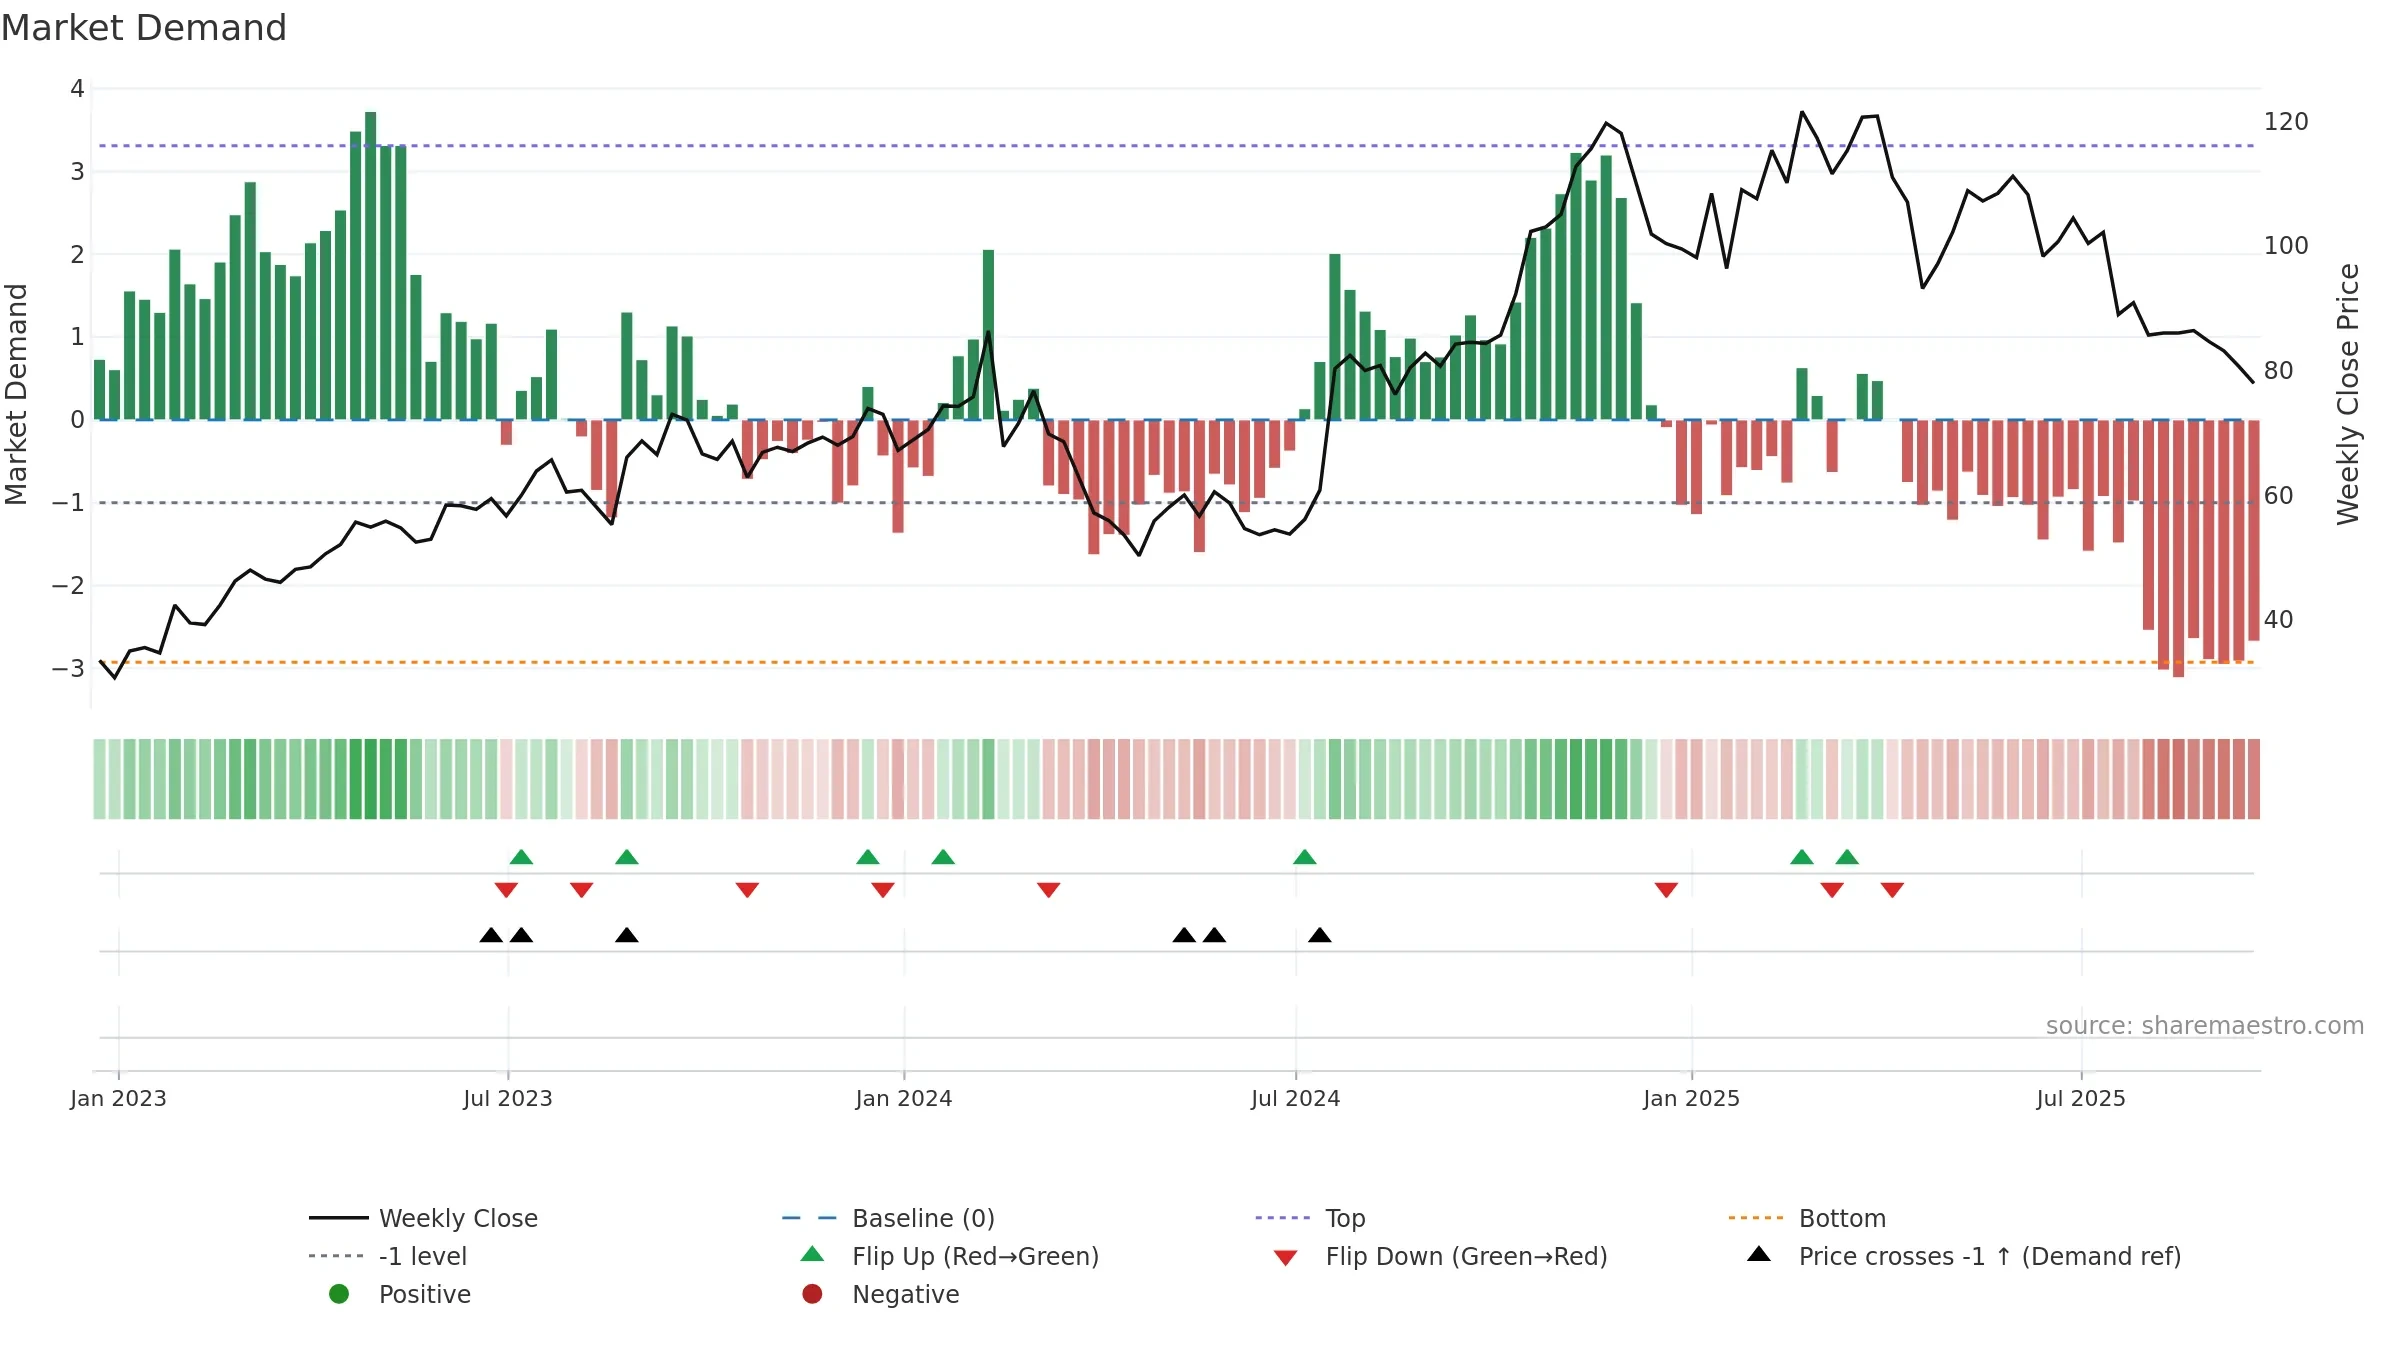The height and width of the screenshot is (1350, 2400).
Task: Click the 120 price axis label
Action: pos(2286,121)
